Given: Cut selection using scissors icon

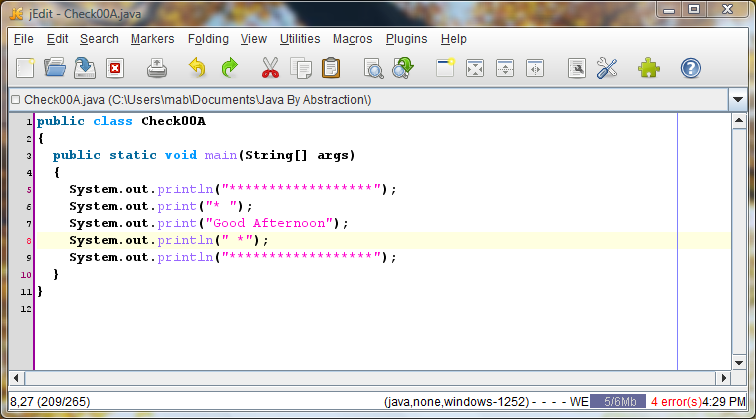Looking at the screenshot, I should (270, 68).
